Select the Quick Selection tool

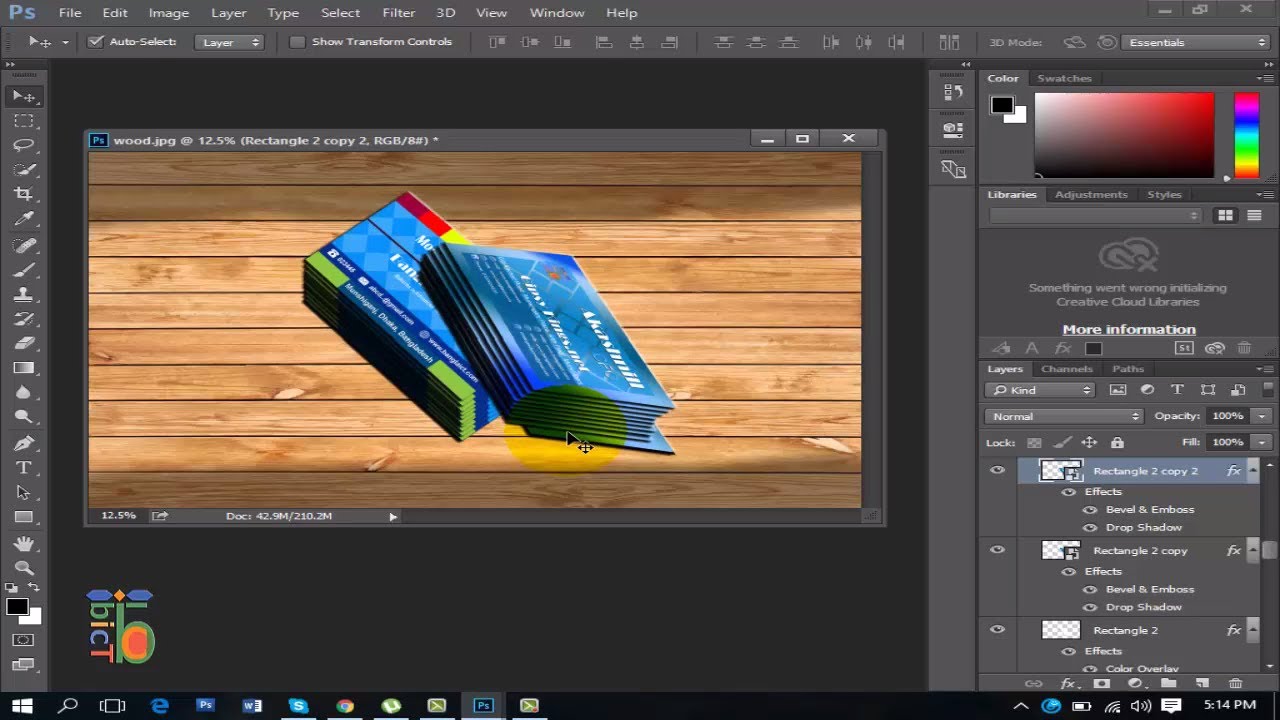pos(24,170)
